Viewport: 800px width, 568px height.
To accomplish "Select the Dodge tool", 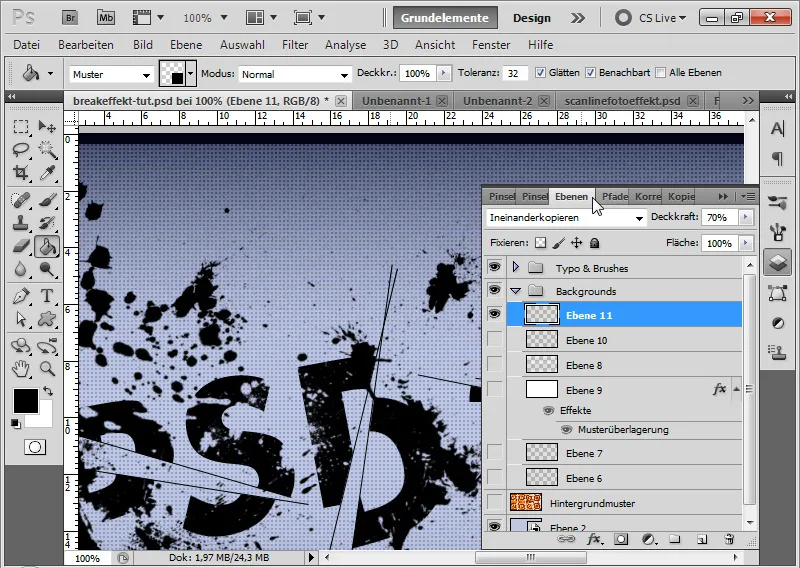I will [47, 269].
